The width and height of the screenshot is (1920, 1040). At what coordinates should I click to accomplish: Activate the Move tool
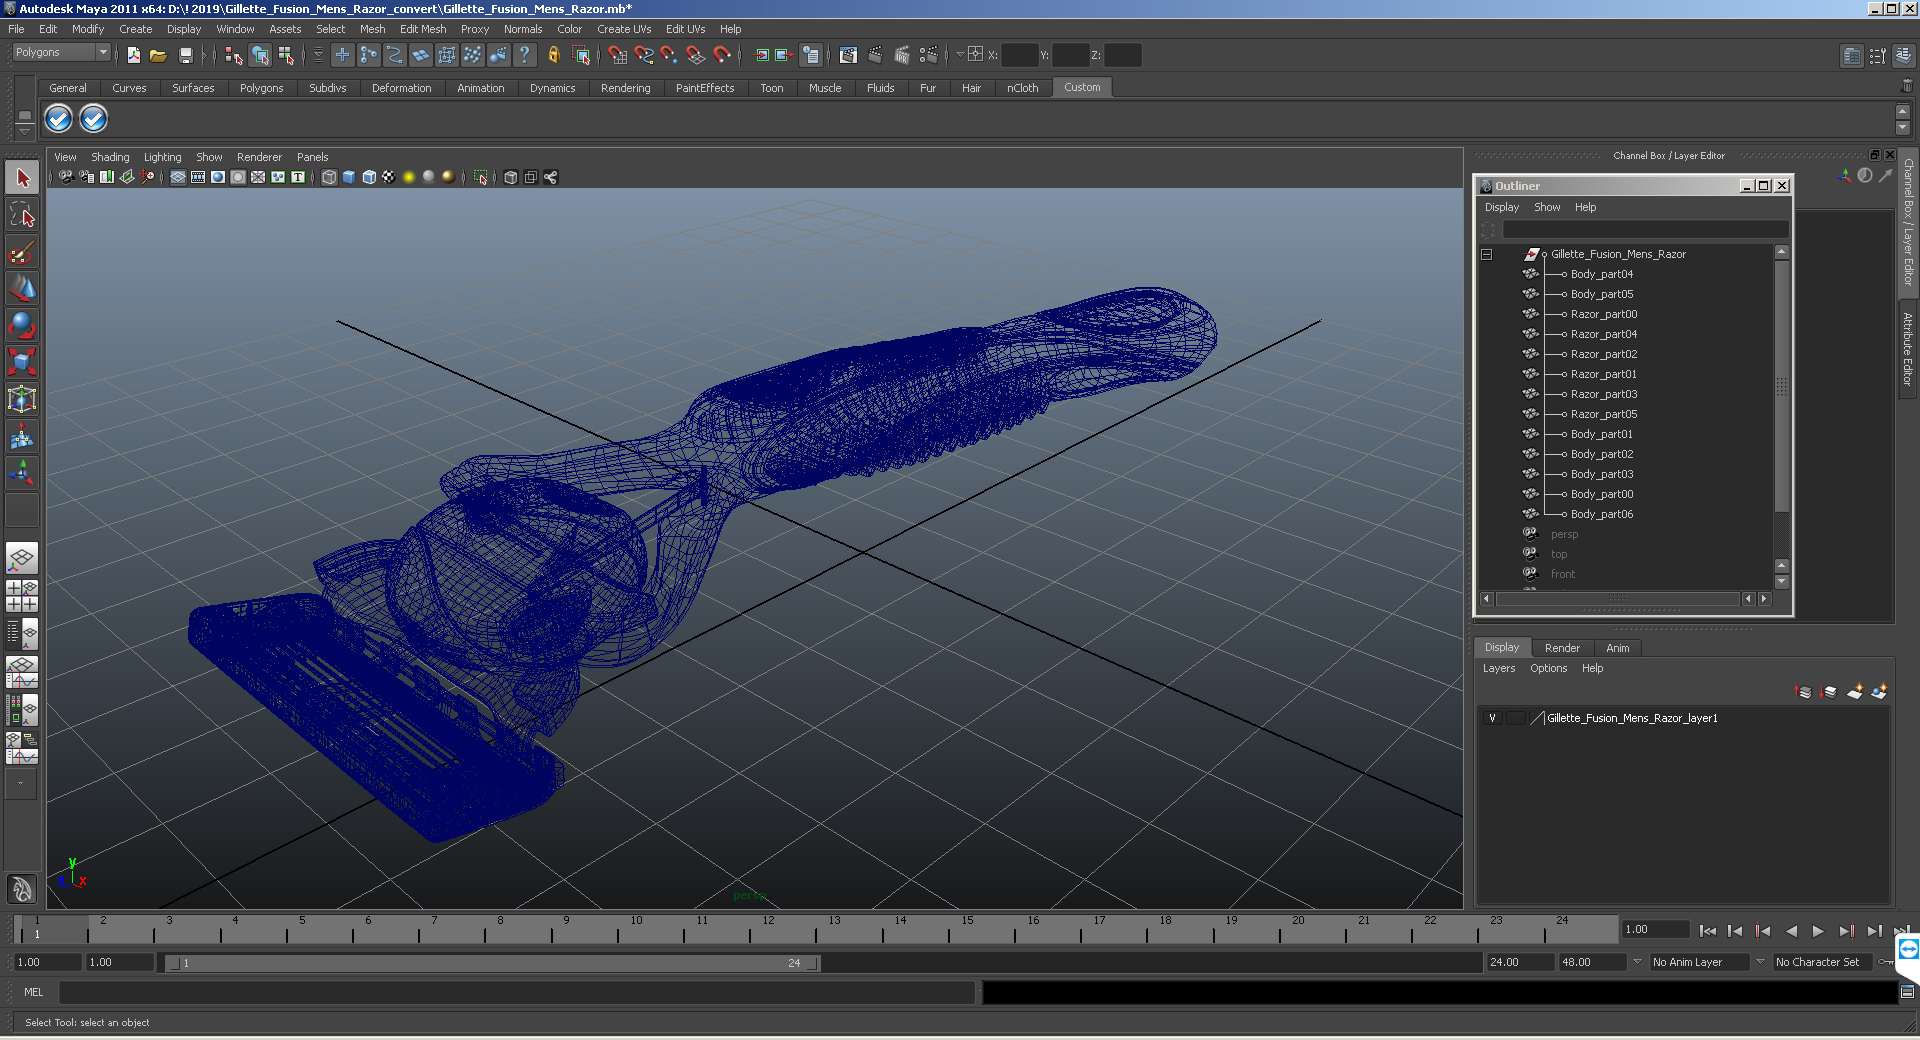point(22,288)
